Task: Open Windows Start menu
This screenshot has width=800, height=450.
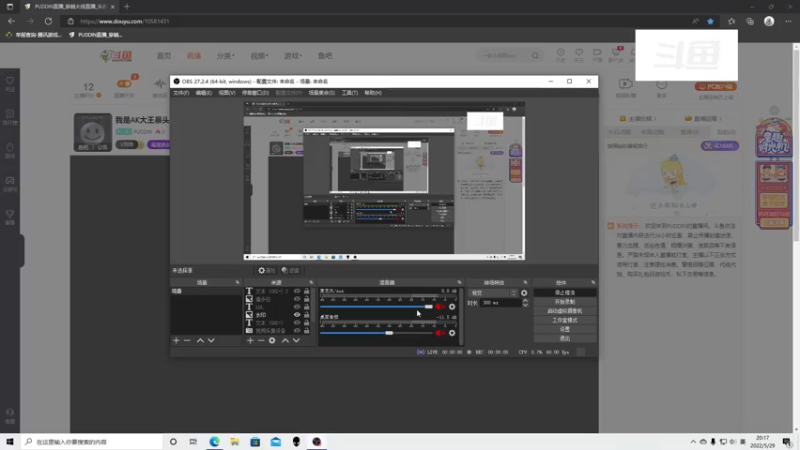Action: (10, 441)
